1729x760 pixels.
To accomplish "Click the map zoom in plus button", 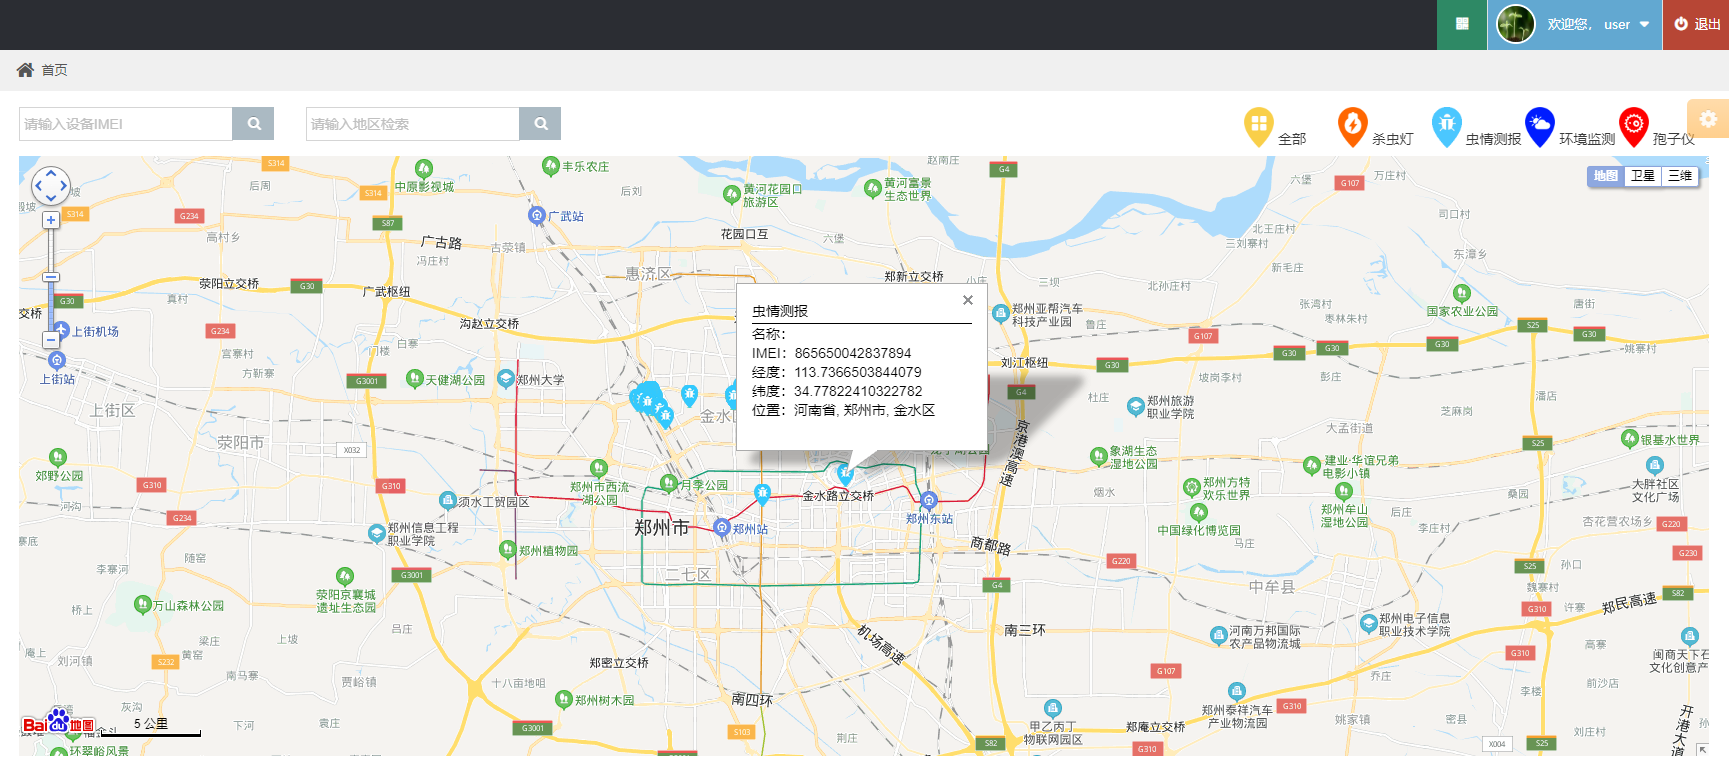I will point(51,220).
